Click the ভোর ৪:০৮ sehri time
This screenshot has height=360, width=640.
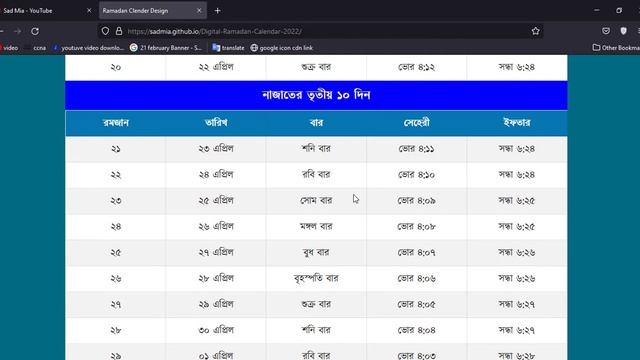(x=416, y=227)
